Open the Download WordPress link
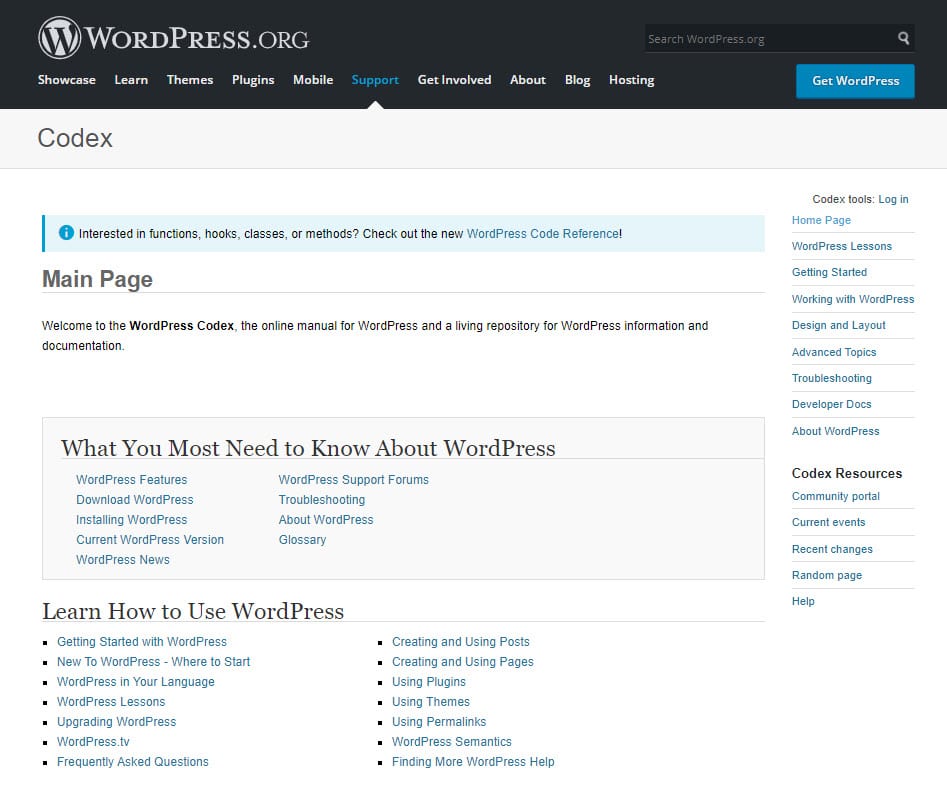 point(134,500)
